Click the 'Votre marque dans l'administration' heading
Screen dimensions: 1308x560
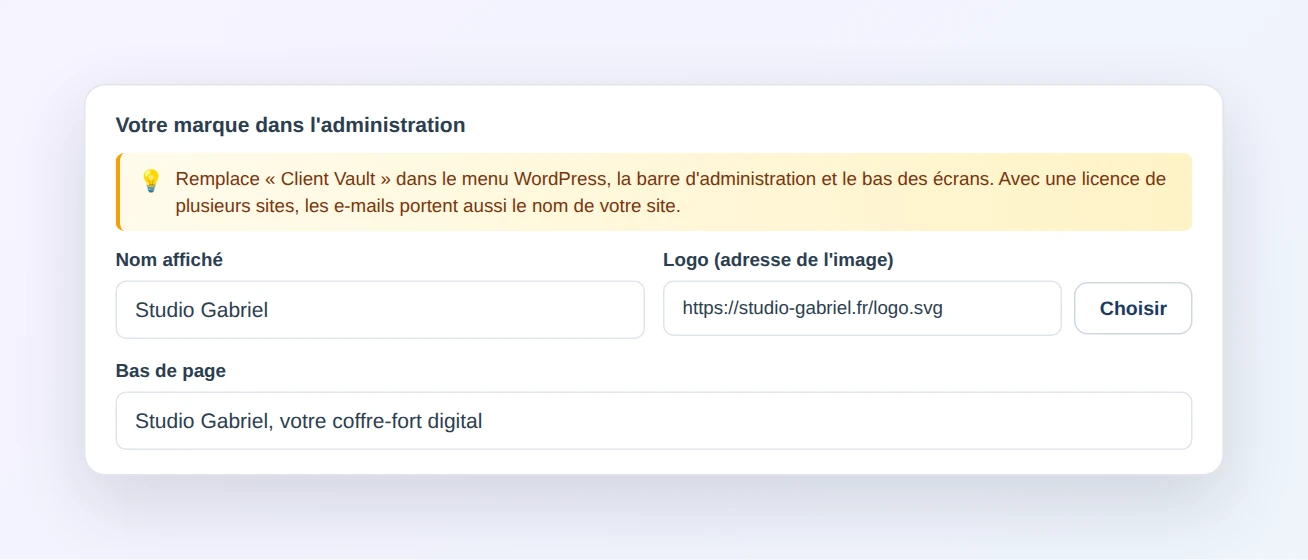[x=291, y=125]
